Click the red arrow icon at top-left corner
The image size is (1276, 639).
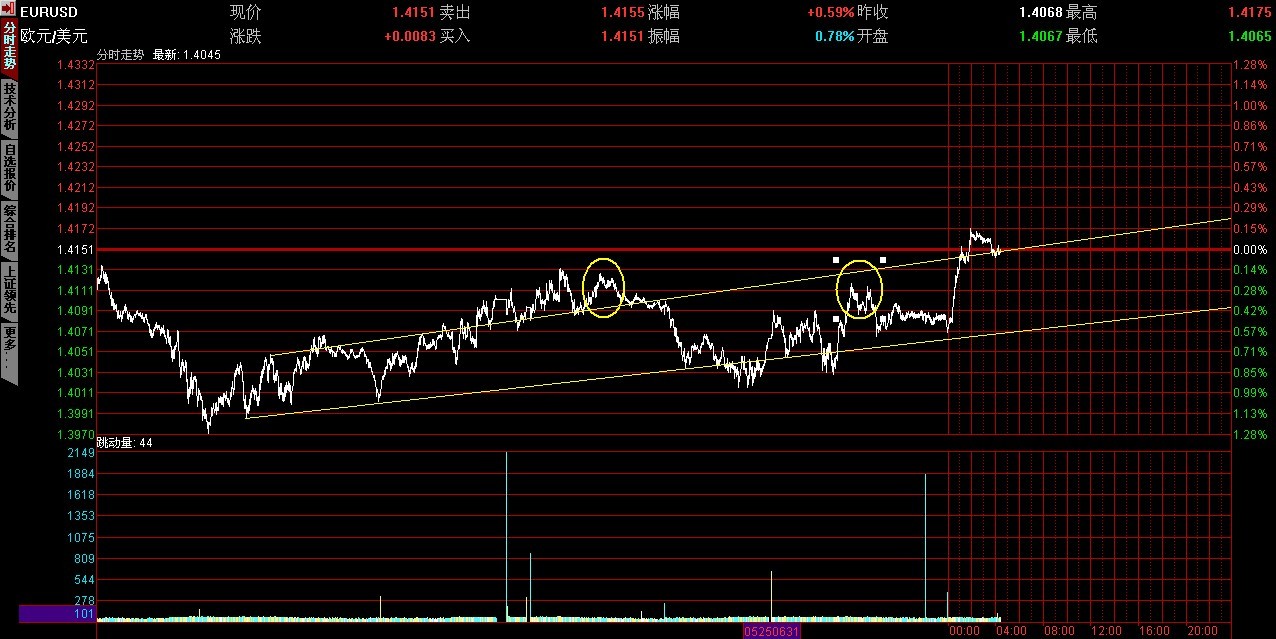tap(9, 10)
